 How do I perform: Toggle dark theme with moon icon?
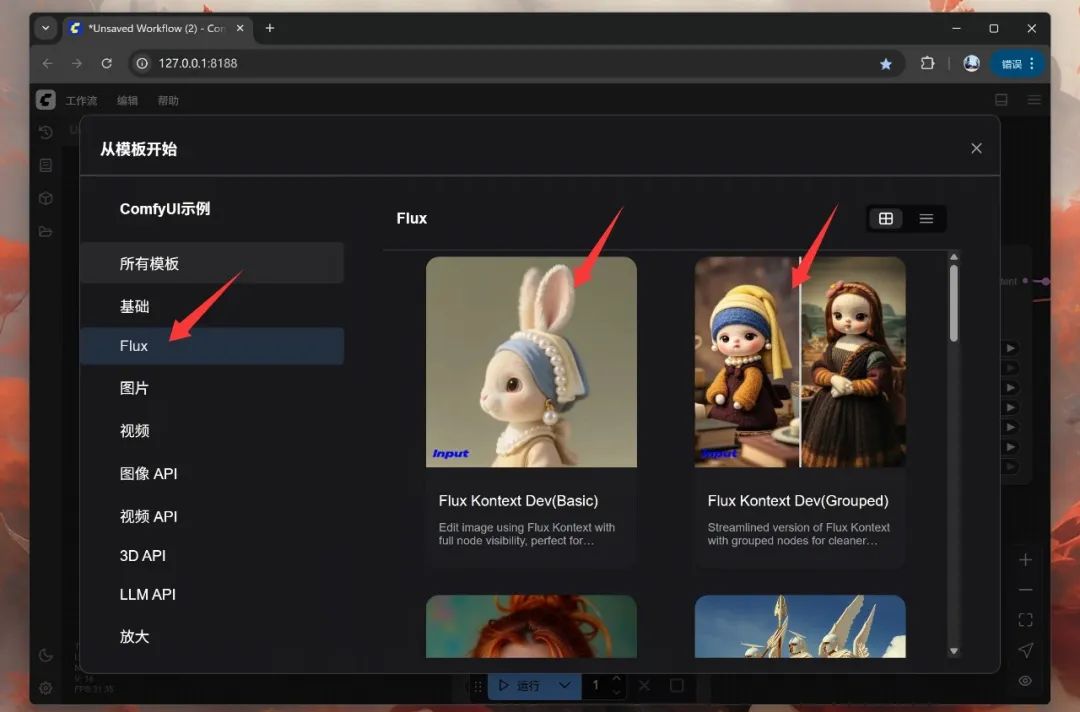point(45,656)
